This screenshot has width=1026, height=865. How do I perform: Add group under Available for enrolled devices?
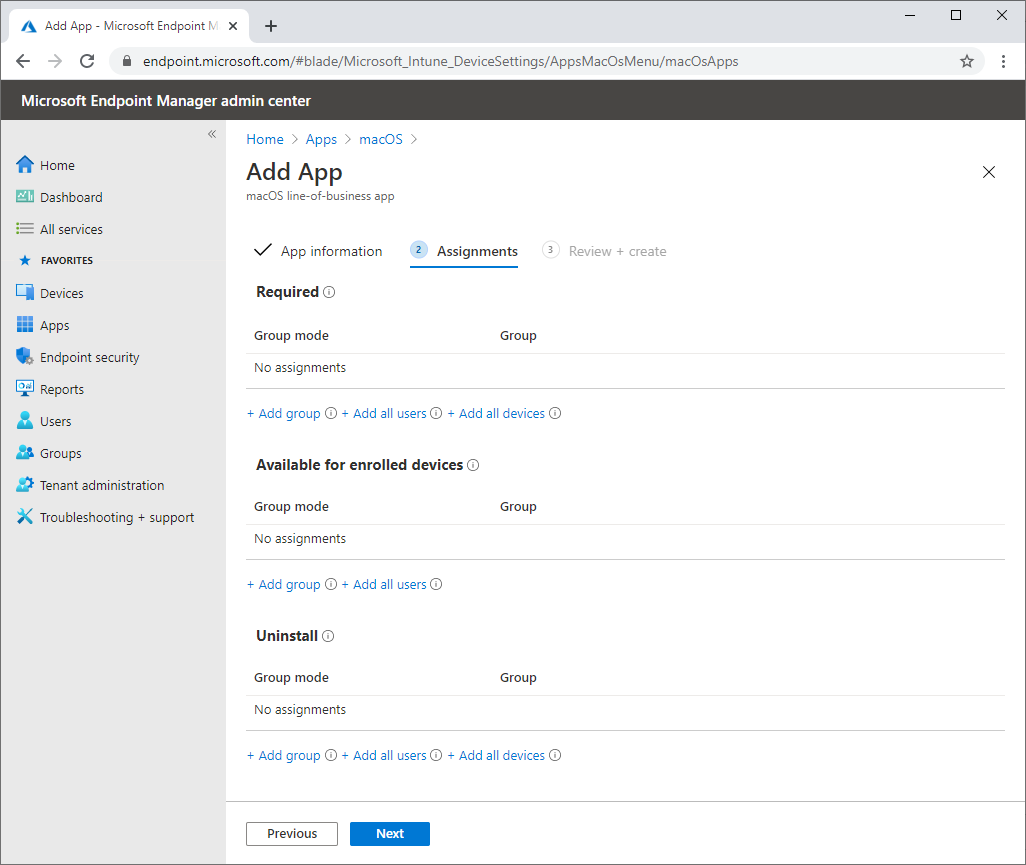point(284,584)
